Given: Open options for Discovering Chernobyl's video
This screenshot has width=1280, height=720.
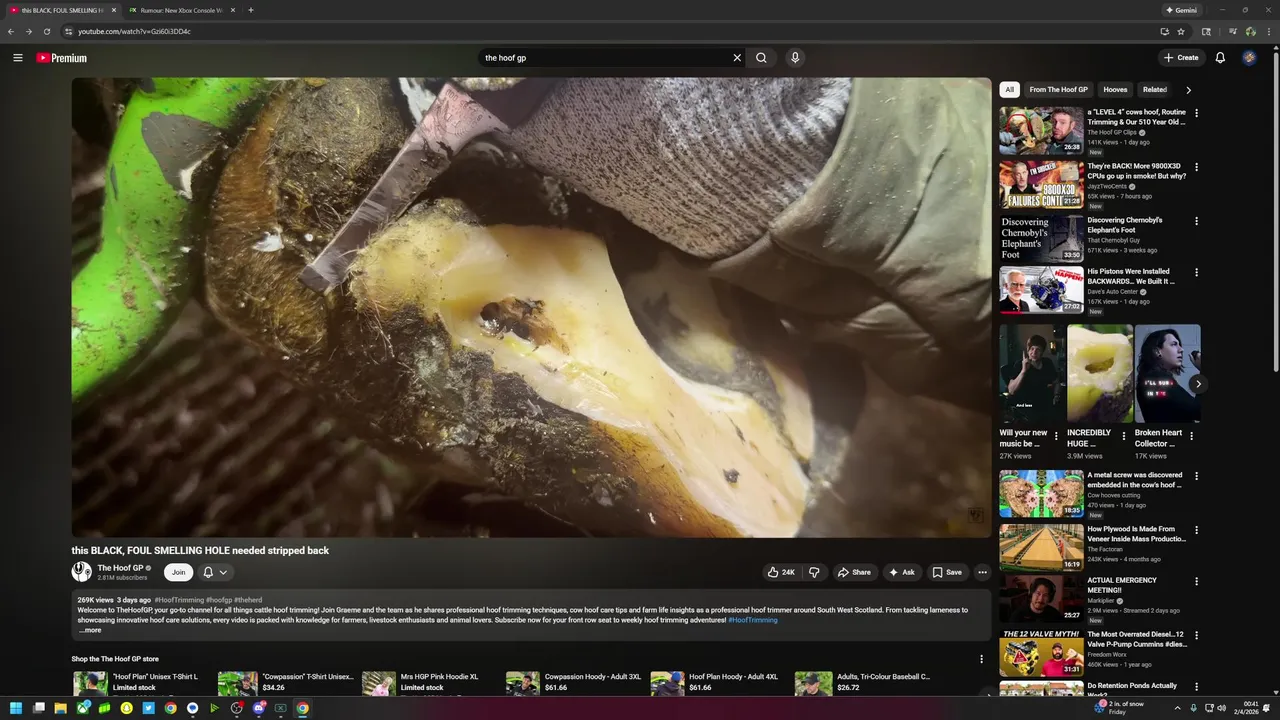Looking at the screenshot, I should pos(1196,221).
